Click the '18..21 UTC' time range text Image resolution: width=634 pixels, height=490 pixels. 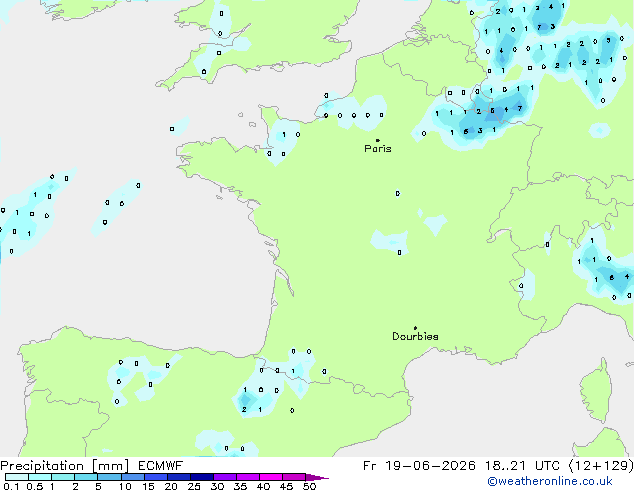(522, 466)
